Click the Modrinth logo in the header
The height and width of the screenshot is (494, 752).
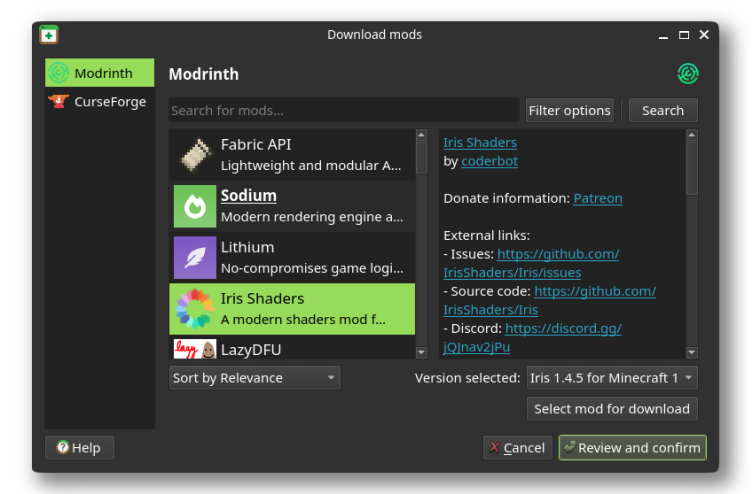[x=687, y=74]
